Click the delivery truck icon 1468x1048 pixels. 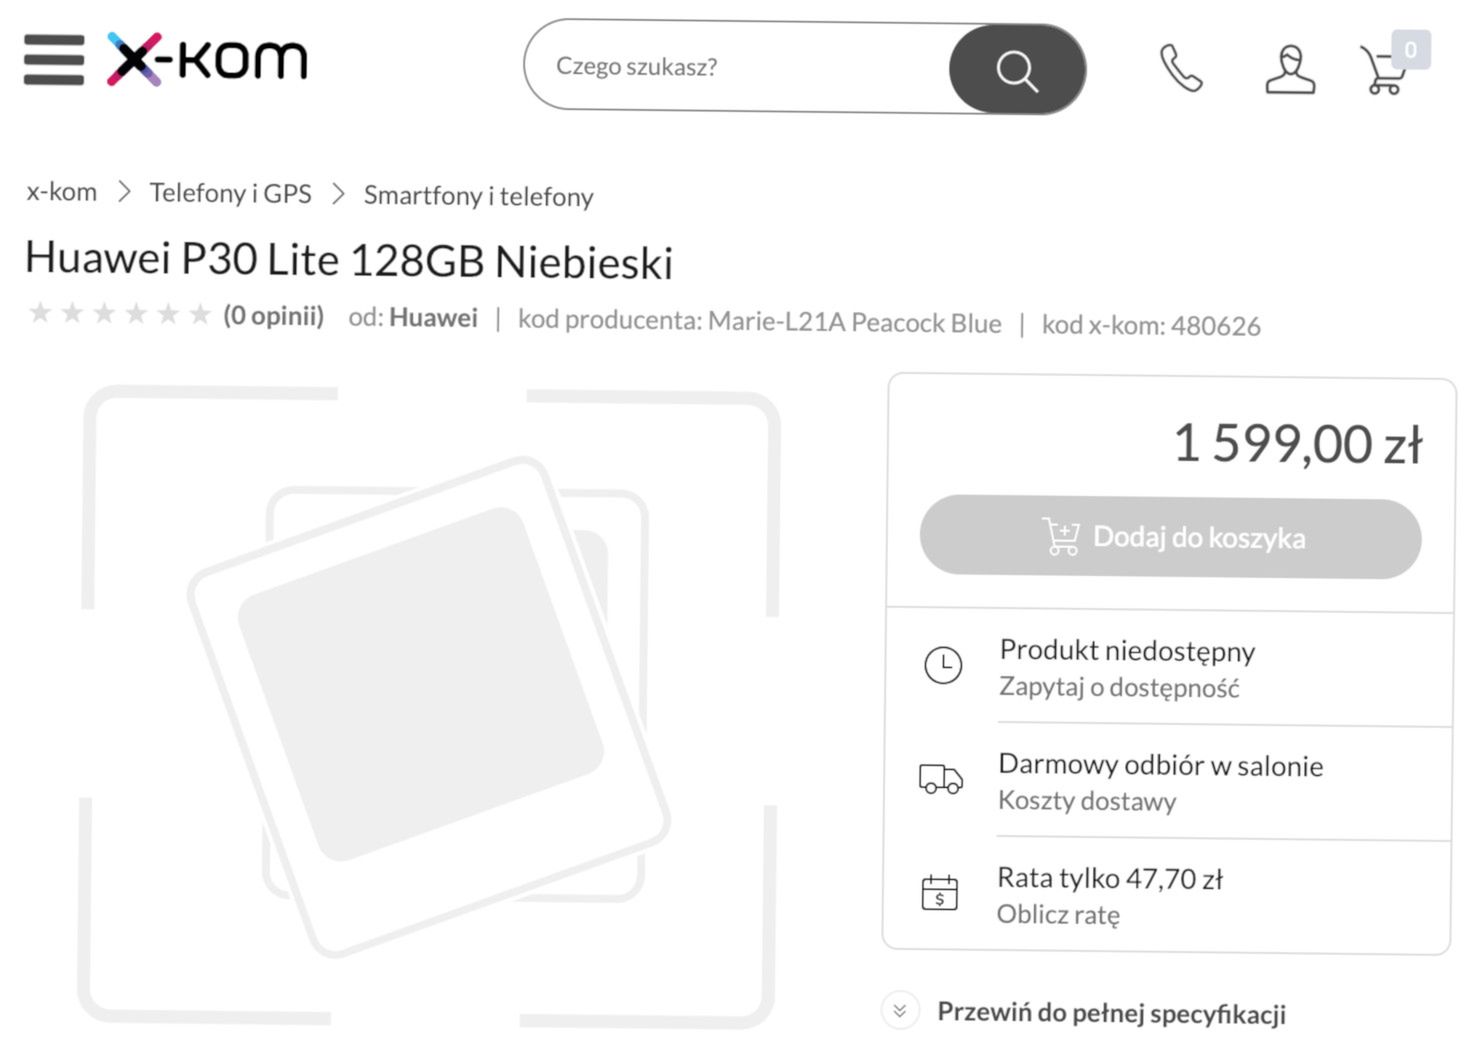click(x=939, y=779)
